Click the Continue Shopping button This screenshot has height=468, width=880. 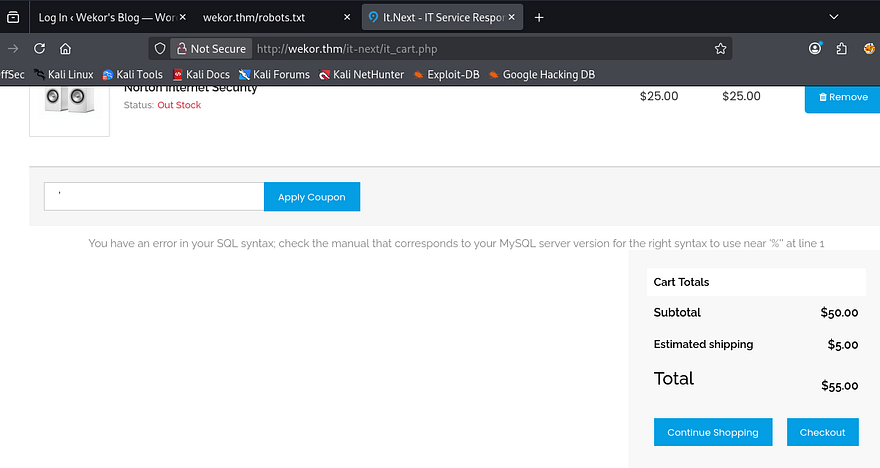712,432
